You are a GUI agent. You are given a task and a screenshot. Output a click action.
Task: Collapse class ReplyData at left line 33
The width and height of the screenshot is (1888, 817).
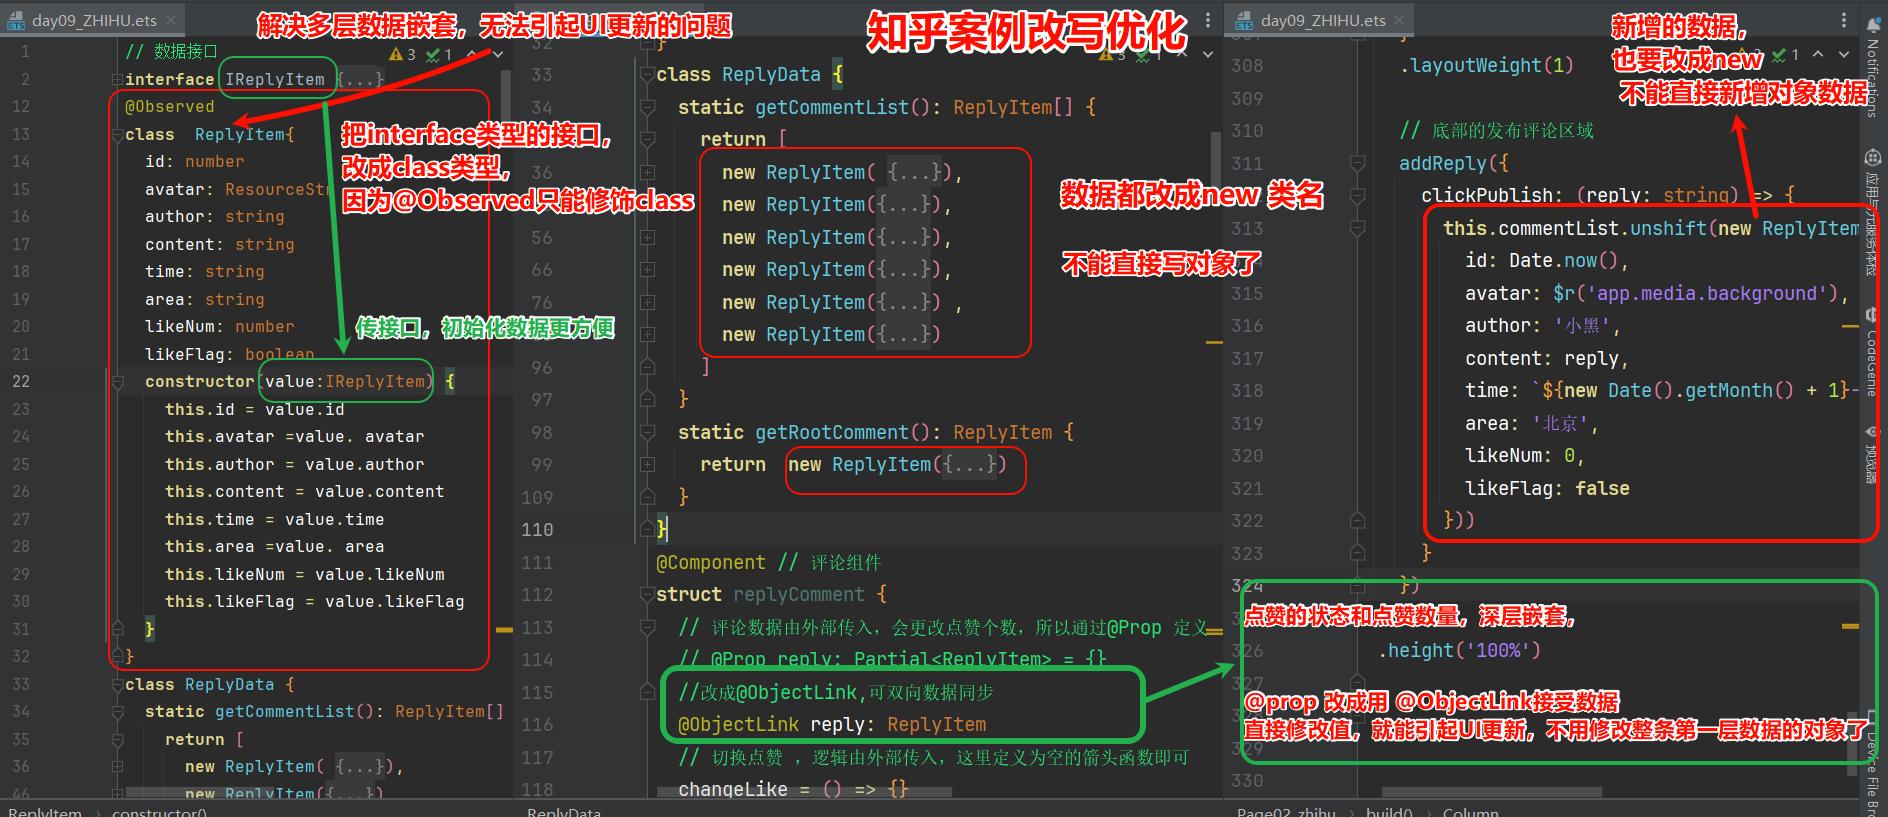(117, 685)
